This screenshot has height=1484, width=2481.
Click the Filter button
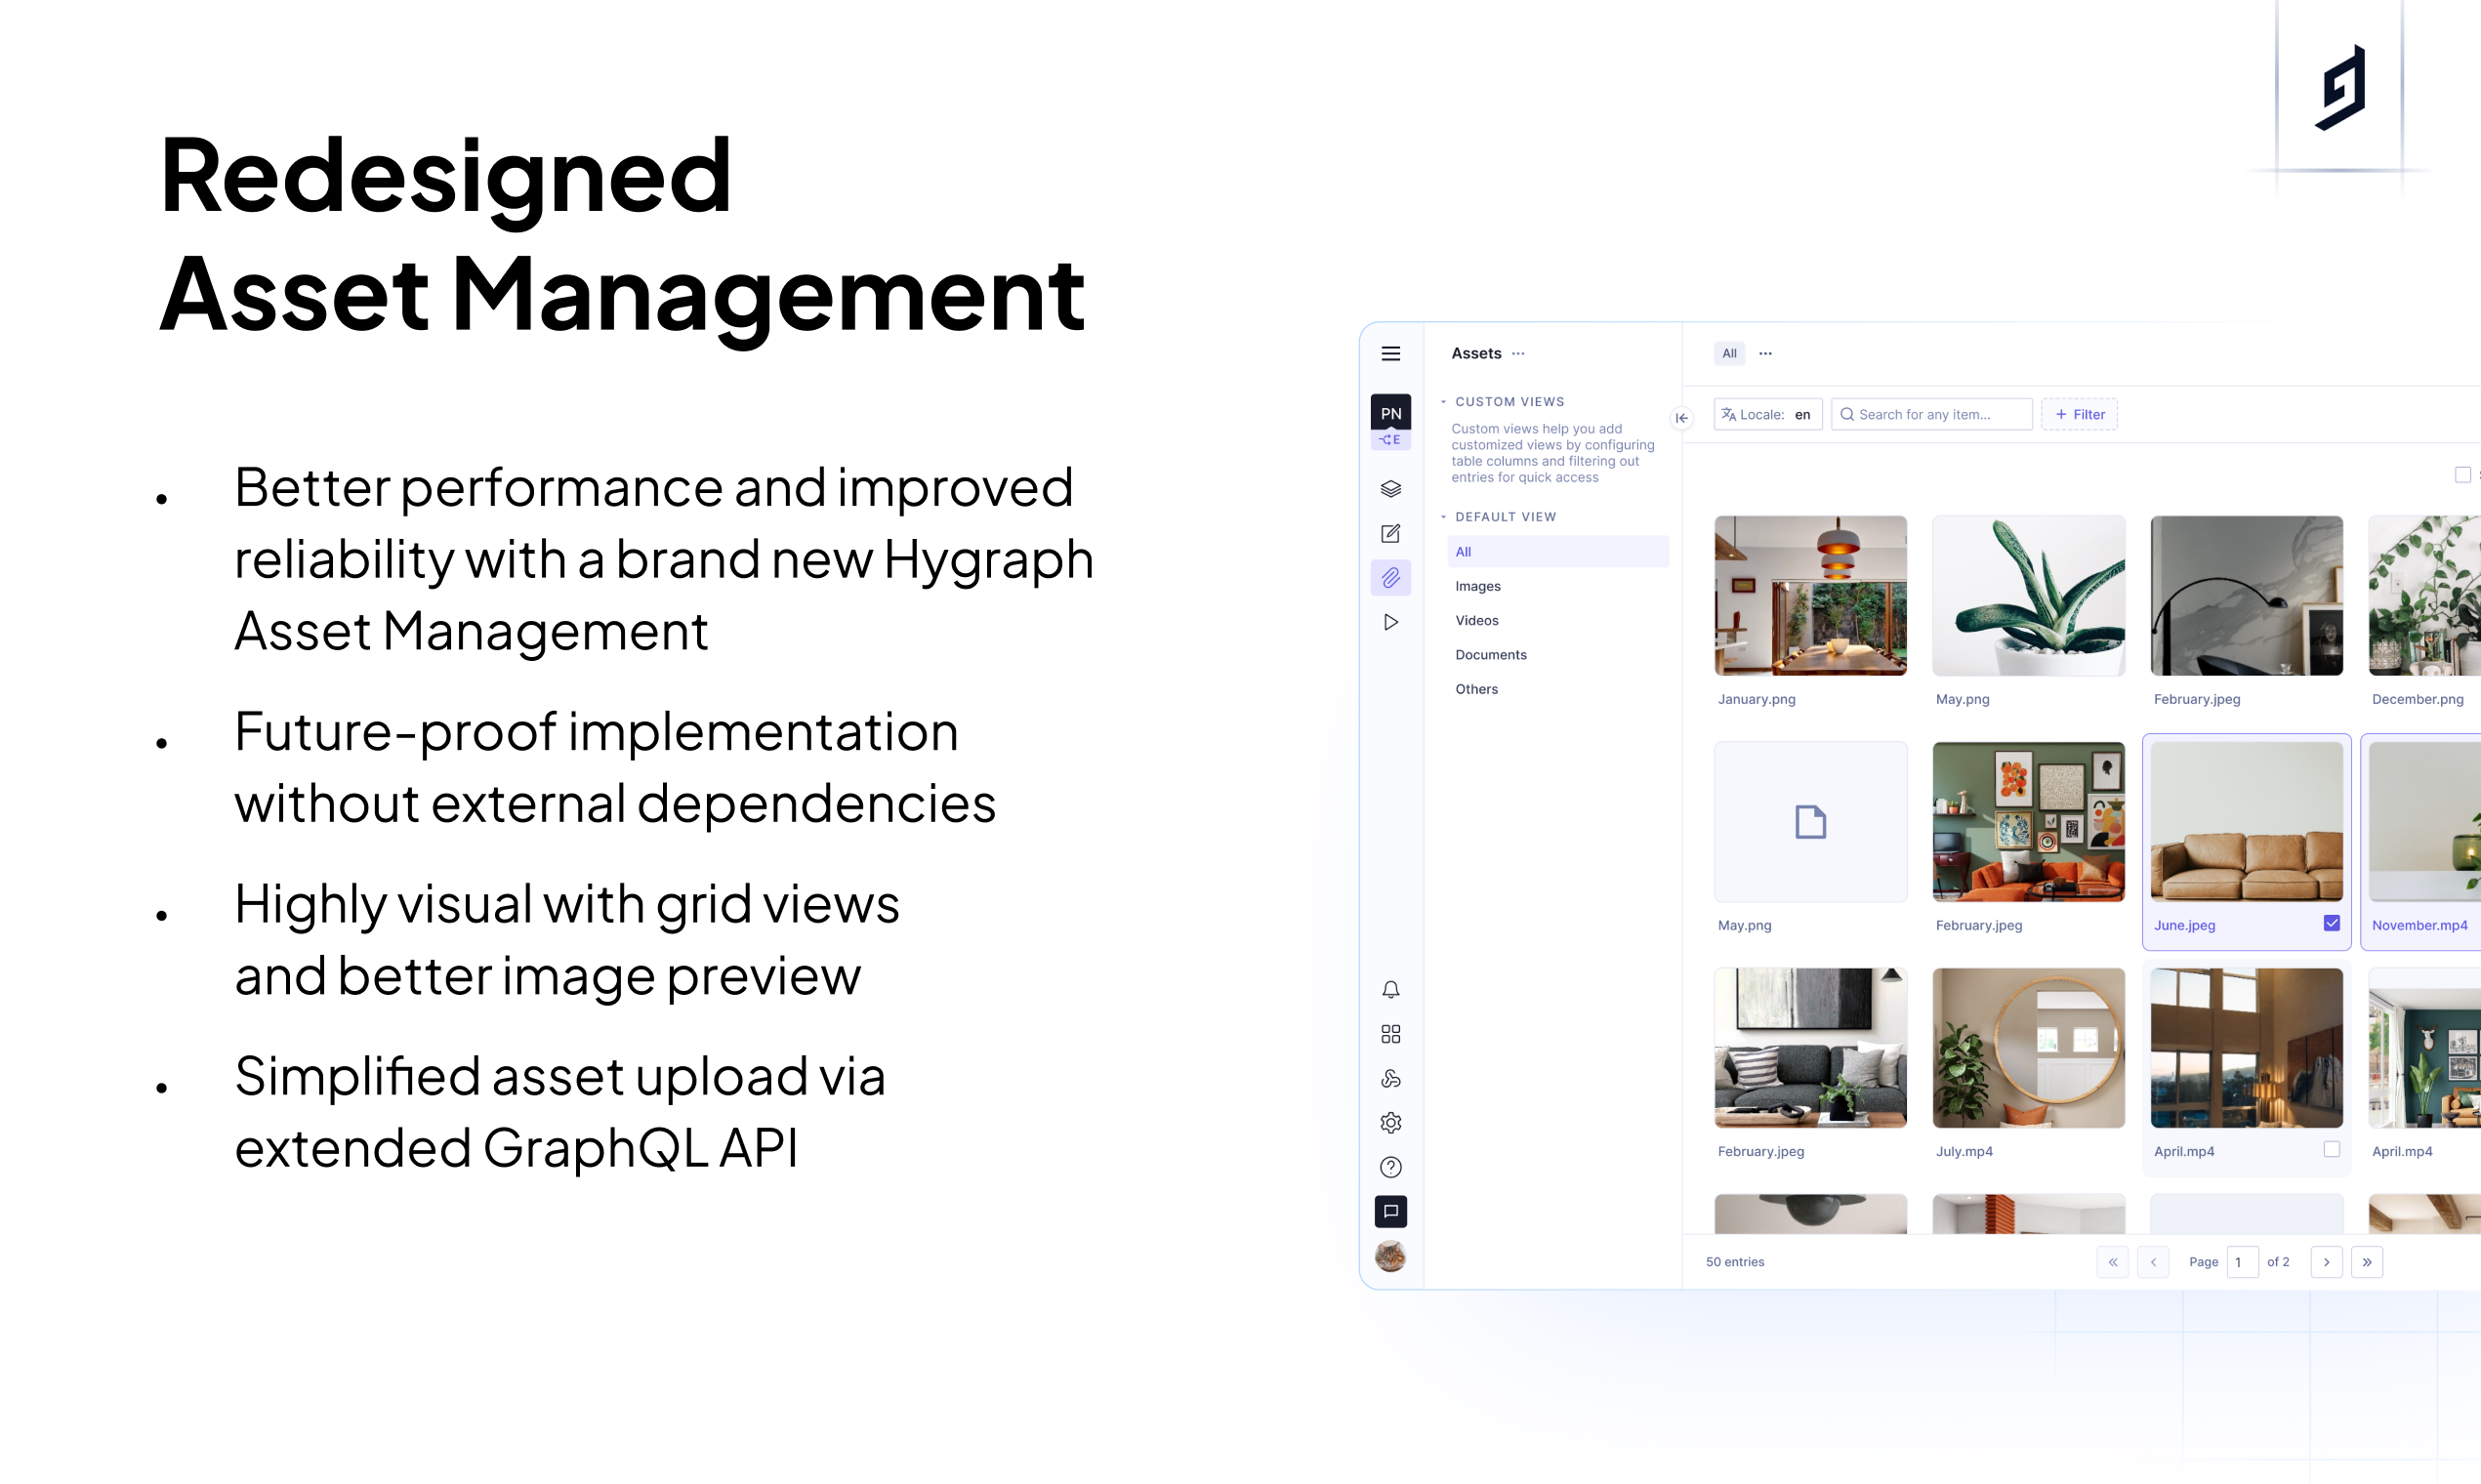click(2079, 414)
